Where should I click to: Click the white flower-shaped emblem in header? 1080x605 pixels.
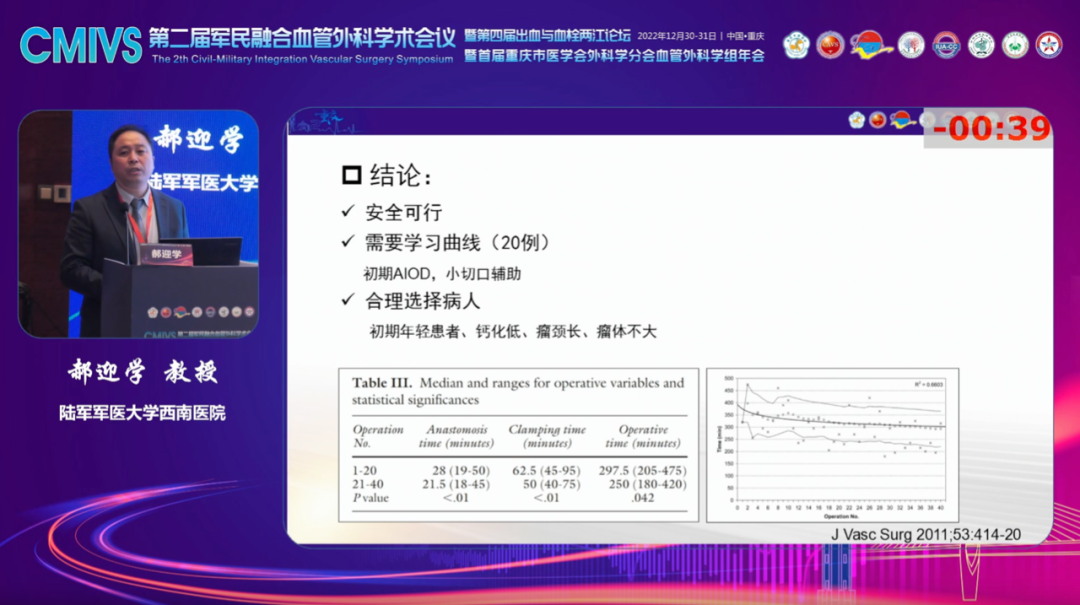(796, 45)
